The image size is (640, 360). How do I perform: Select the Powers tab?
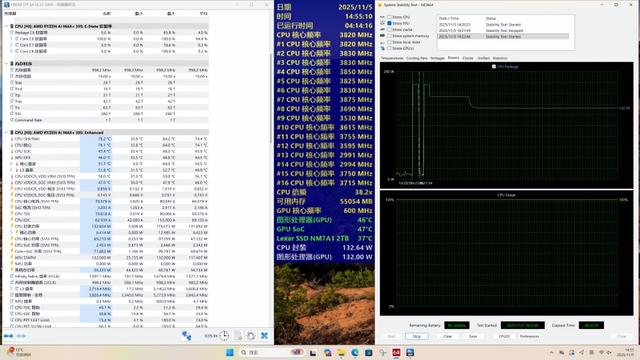click(453, 58)
